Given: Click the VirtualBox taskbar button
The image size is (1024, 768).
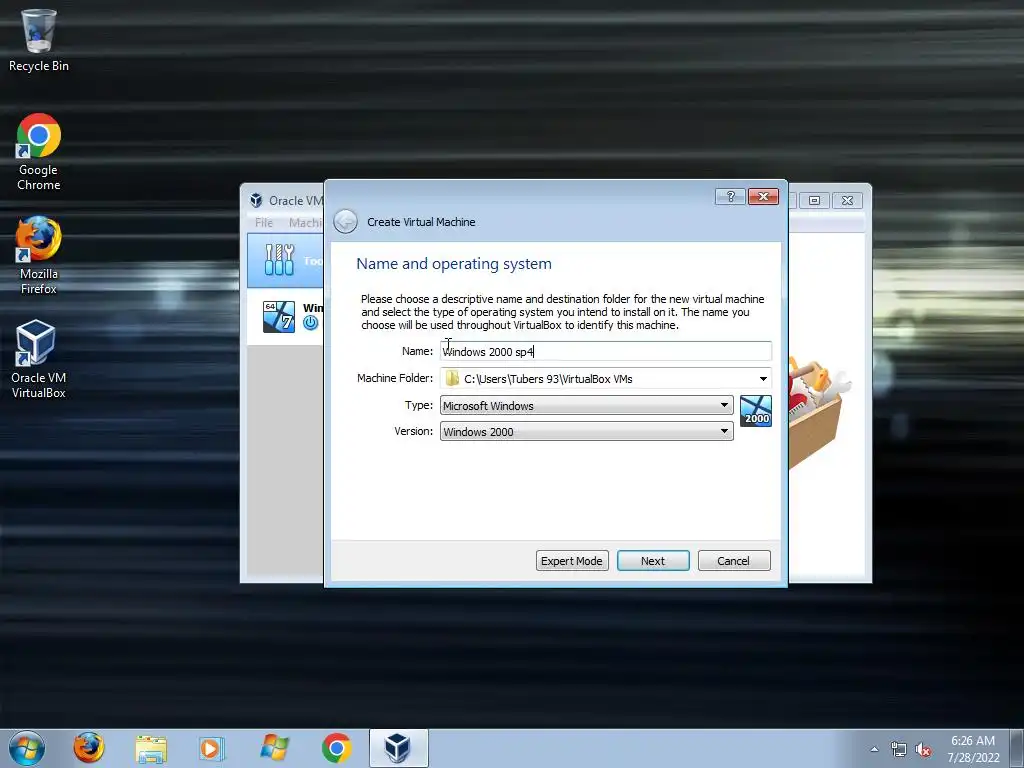Looking at the screenshot, I should (x=398, y=748).
